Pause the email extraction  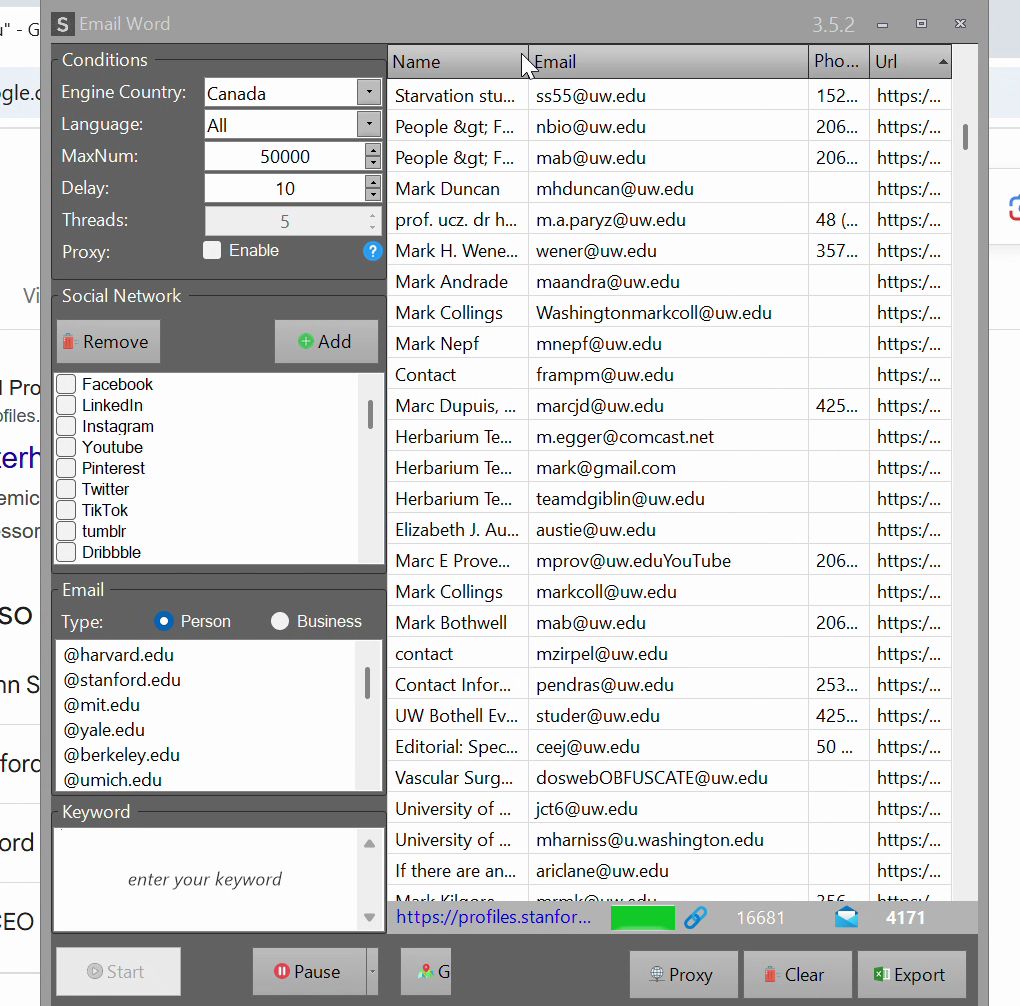[309, 972]
